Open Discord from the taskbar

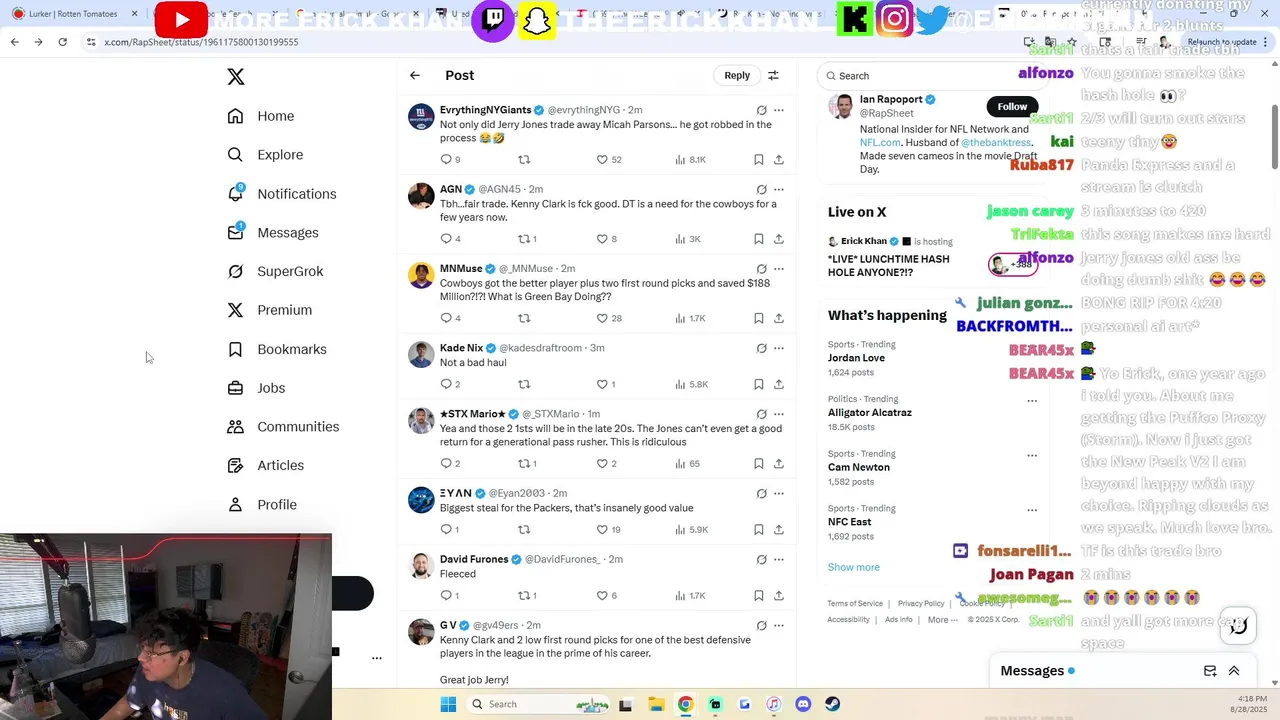tap(803, 704)
